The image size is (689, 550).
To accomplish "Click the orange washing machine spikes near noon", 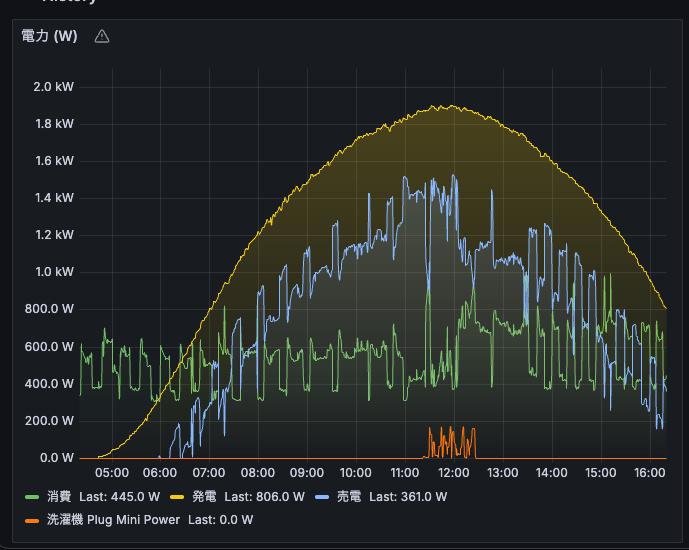I will (451, 440).
